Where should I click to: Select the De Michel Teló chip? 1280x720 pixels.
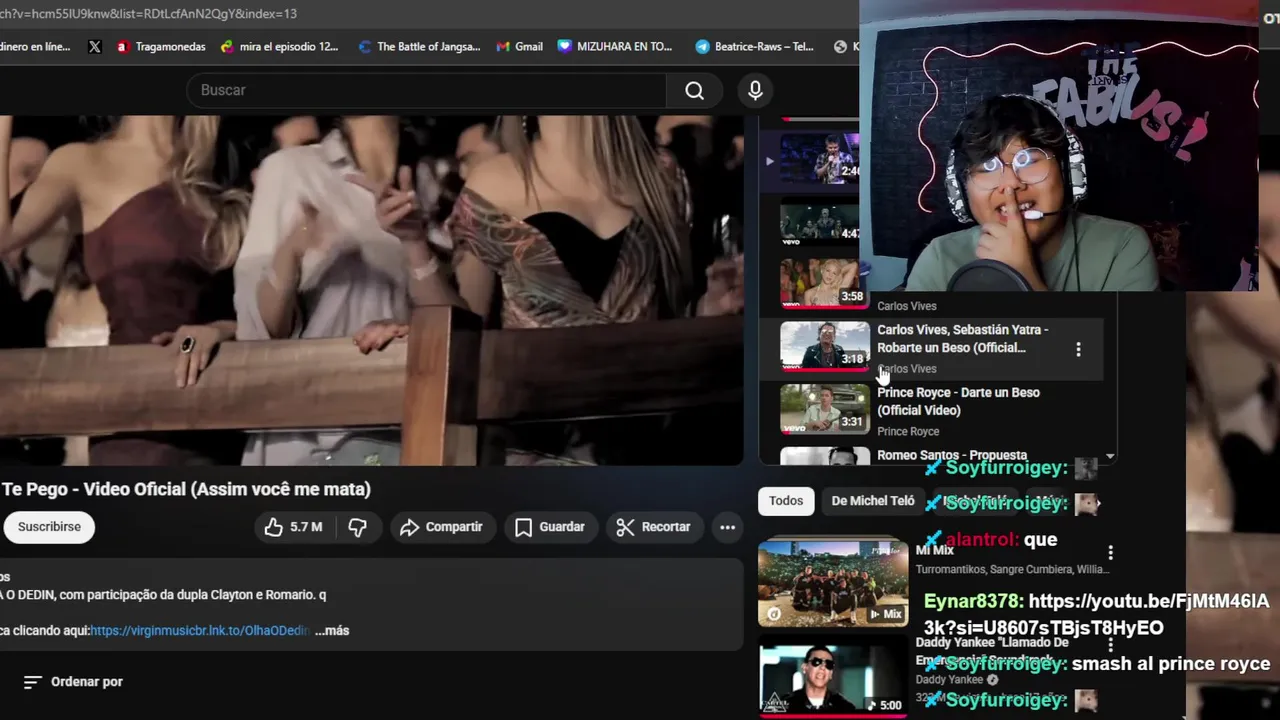pos(873,501)
